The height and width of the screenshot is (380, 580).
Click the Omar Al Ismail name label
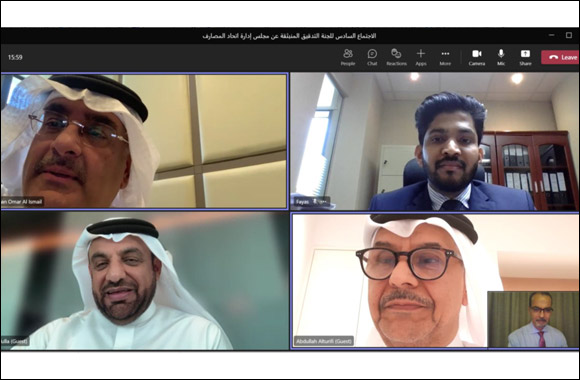coord(22,202)
